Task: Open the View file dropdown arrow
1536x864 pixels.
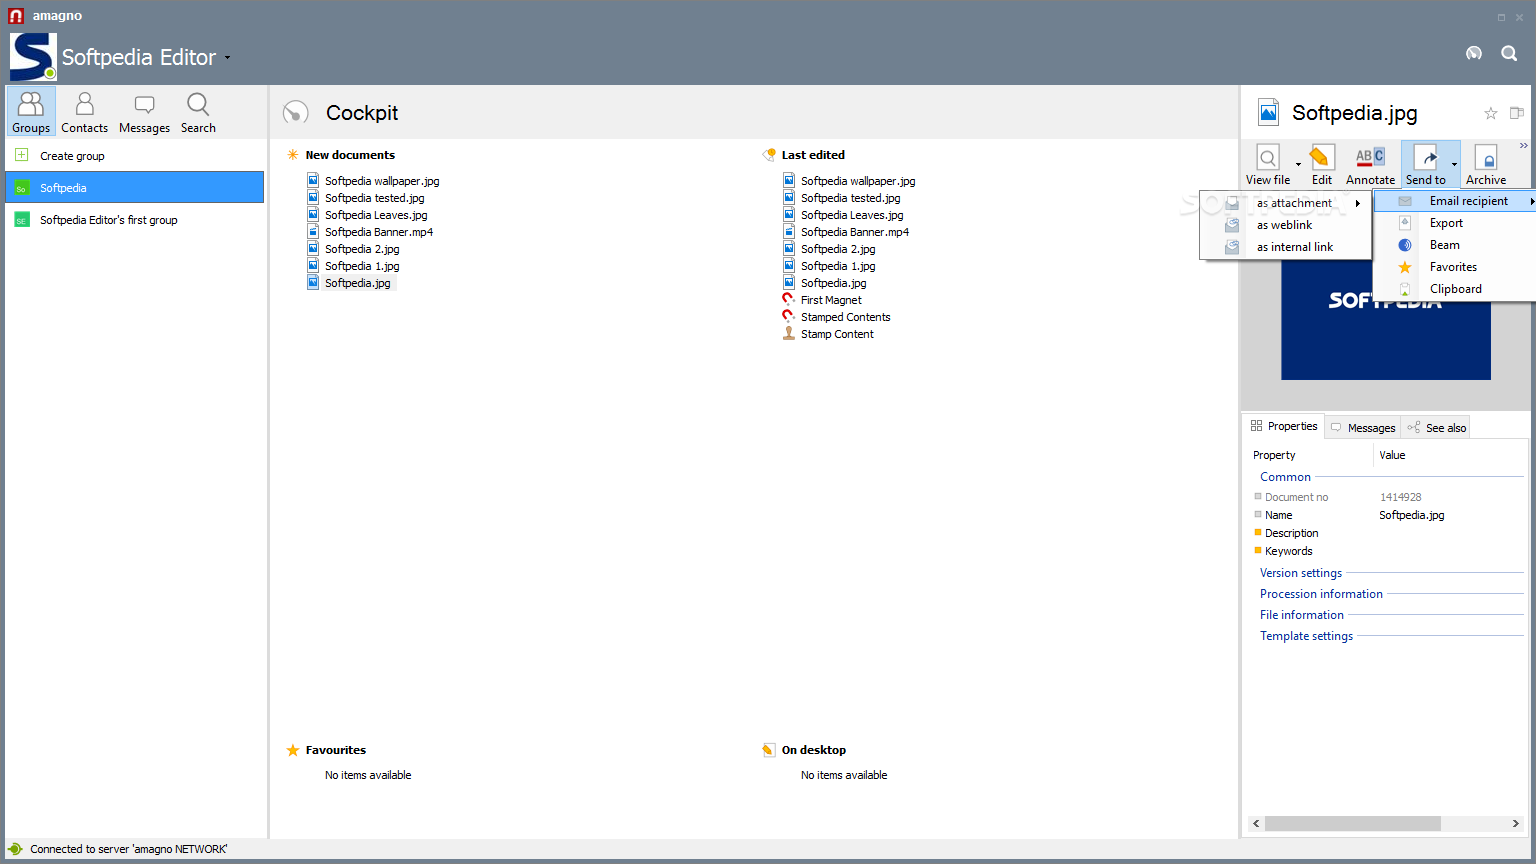Action: pos(1298,165)
